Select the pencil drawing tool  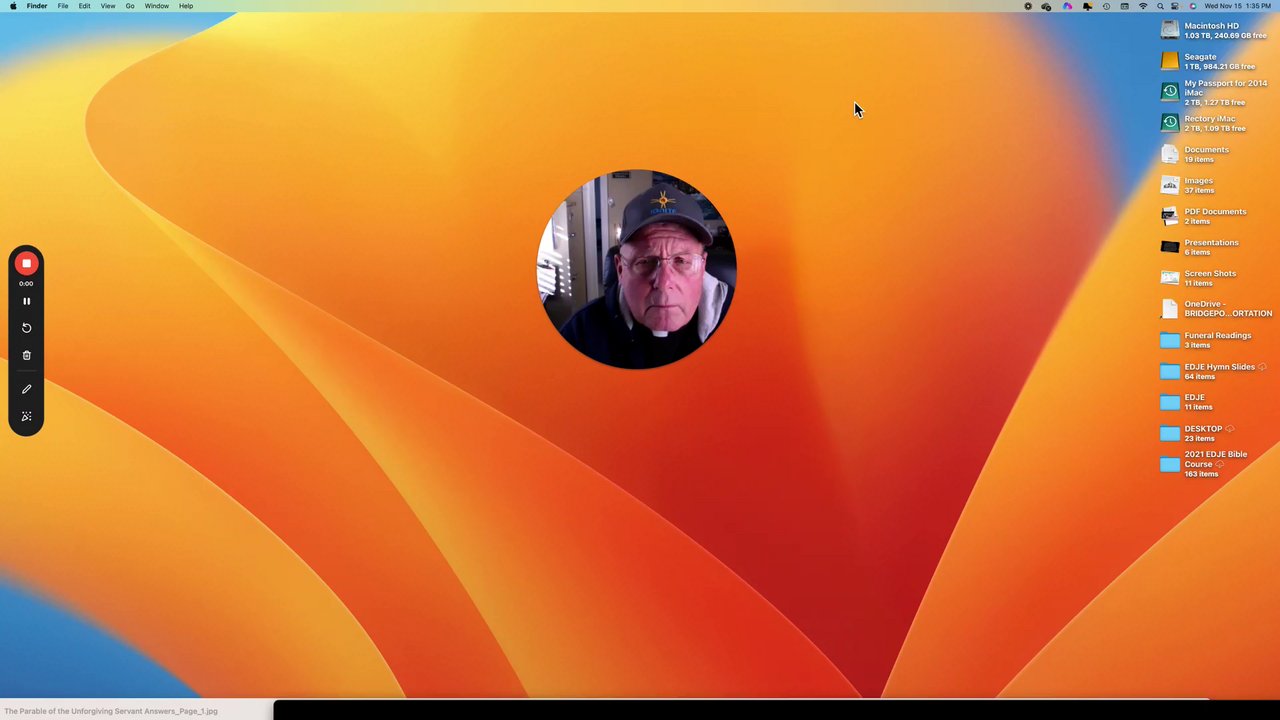pos(26,389)
